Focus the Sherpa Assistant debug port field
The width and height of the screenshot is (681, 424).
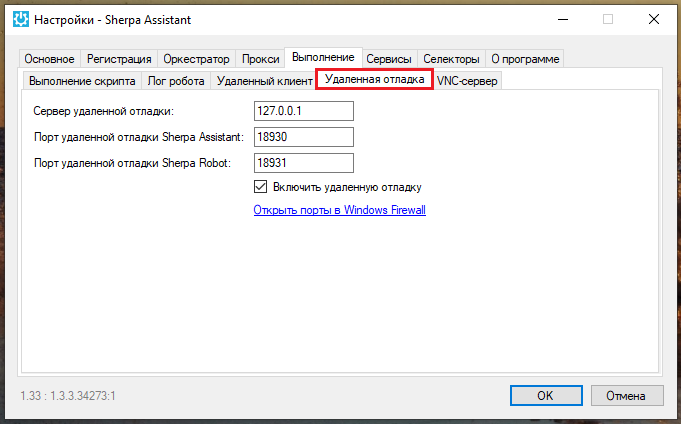click(304, 137)
